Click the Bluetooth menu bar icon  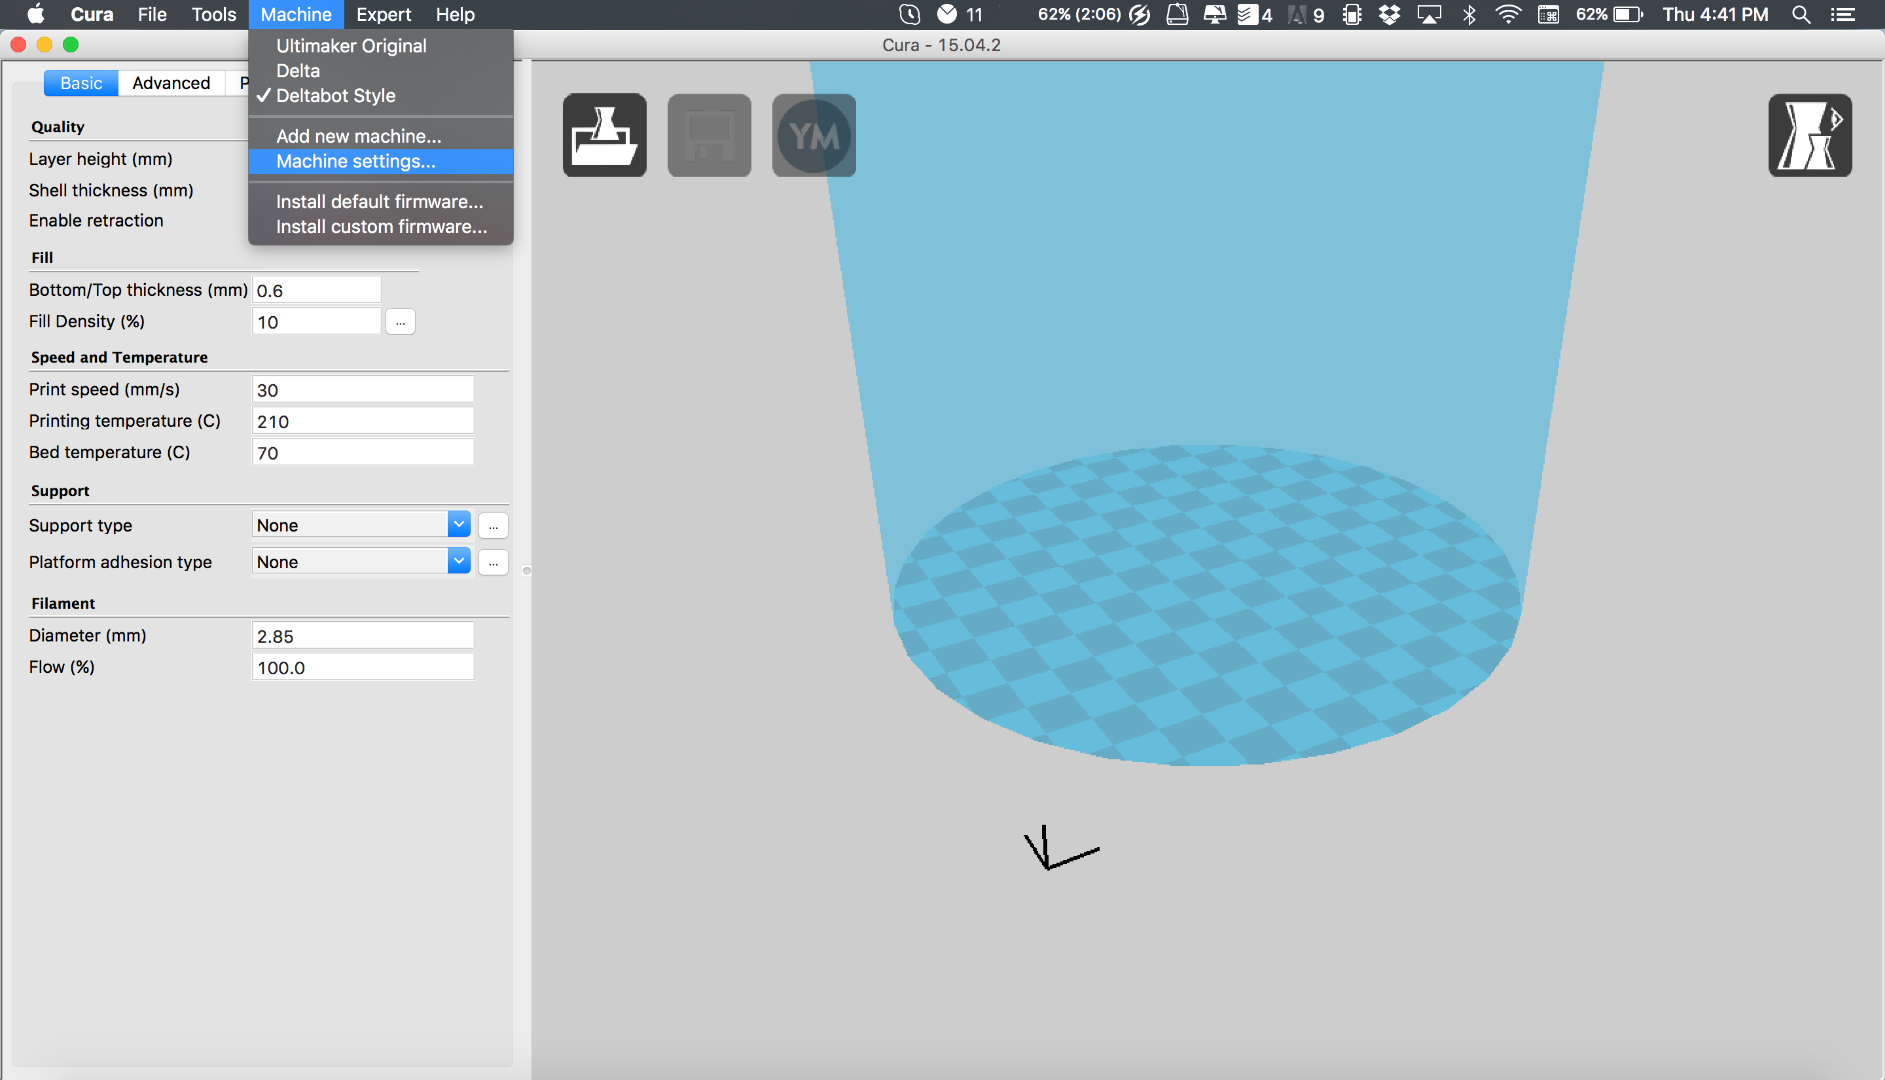1469,14
